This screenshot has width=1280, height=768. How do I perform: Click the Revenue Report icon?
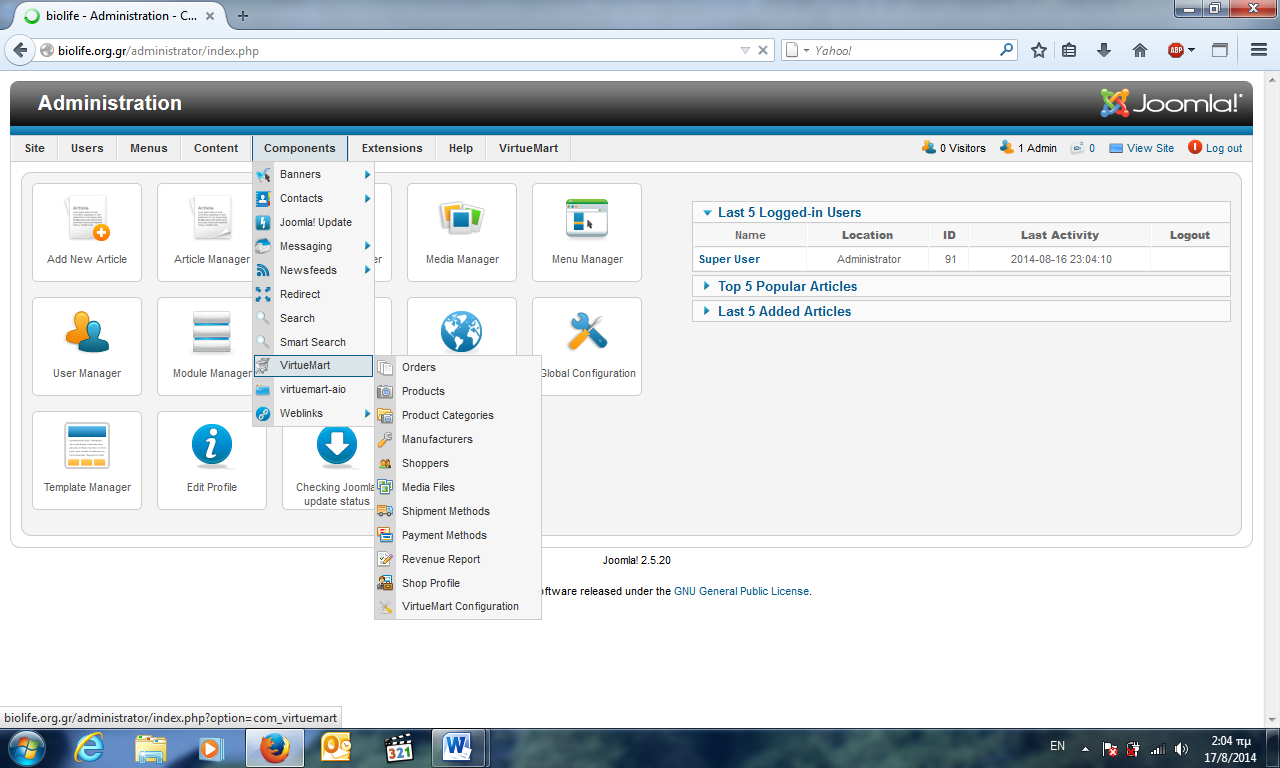[385, 559]
